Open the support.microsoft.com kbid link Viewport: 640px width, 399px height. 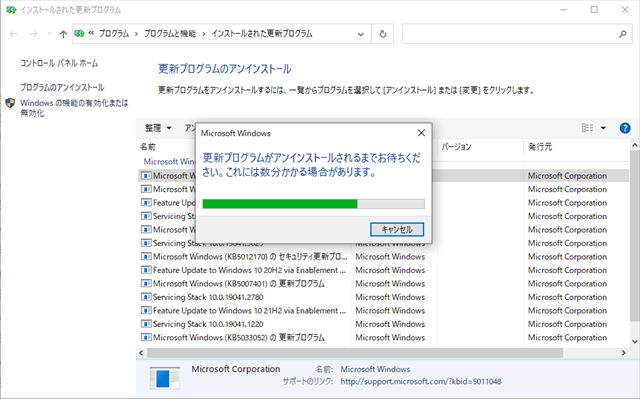click(421, 381)
